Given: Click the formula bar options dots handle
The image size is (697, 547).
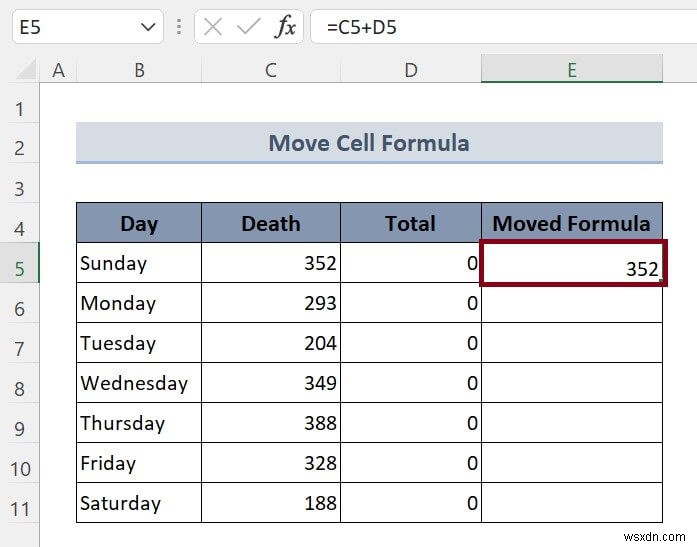Looking at the screenshot, I should click(179, 27).
